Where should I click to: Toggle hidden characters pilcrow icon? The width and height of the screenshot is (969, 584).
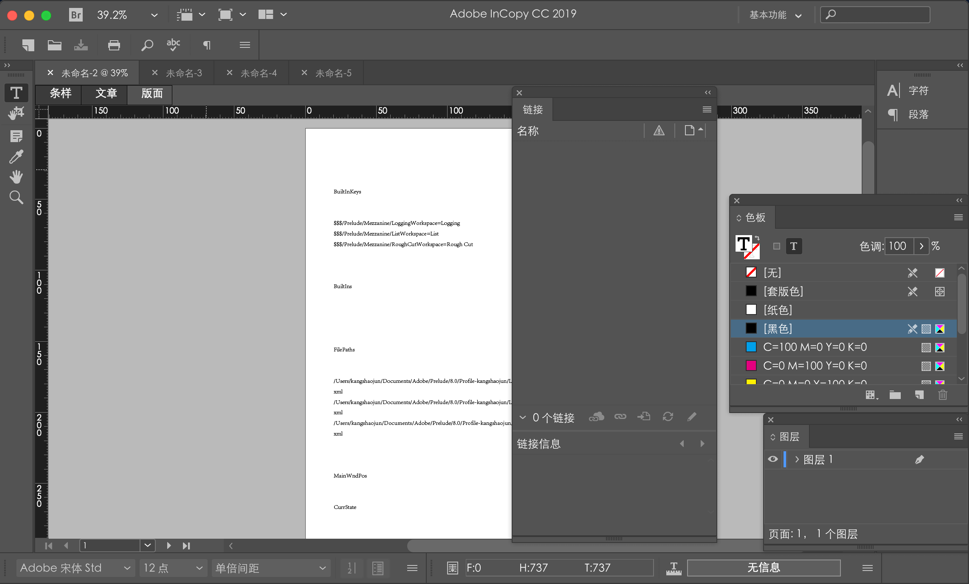[x=207, y=45]
